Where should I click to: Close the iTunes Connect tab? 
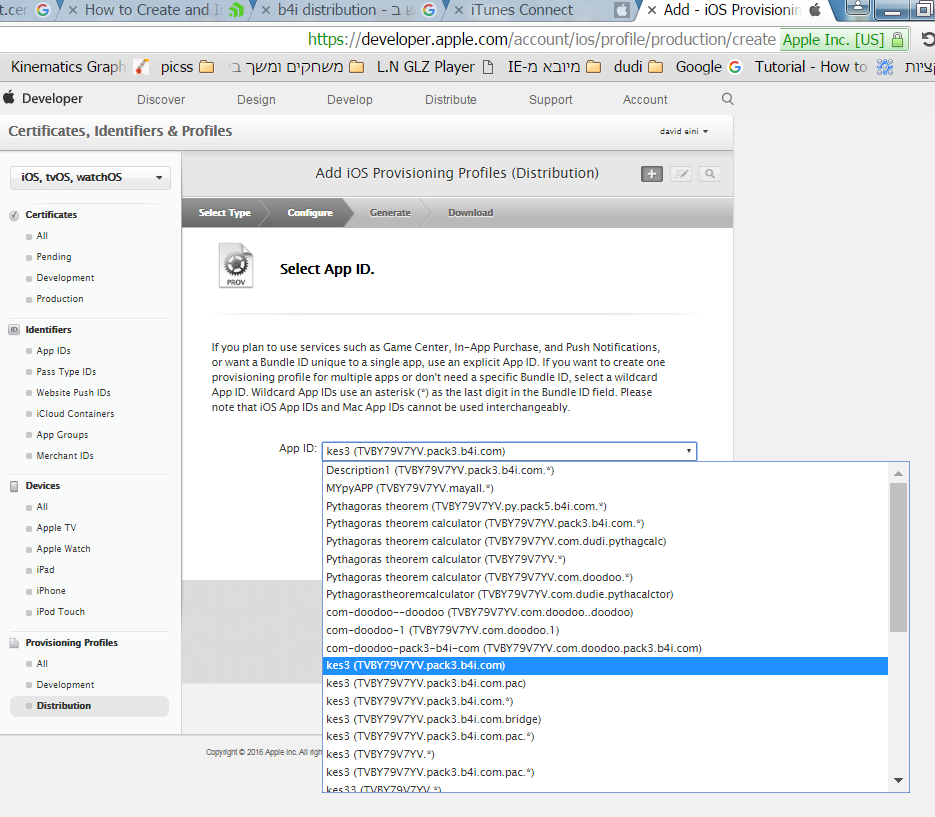[459, 10]
